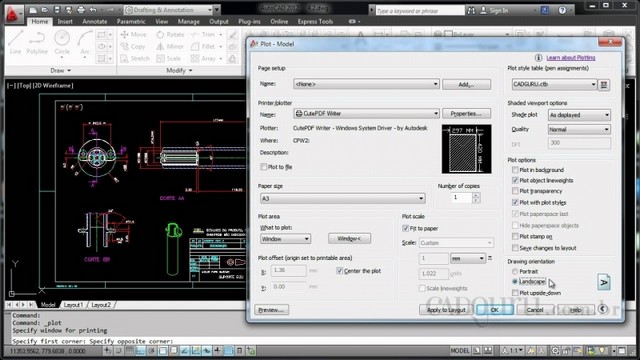
Task: Enable the Plot to file checkbox
Action: [x=264, y=167]
